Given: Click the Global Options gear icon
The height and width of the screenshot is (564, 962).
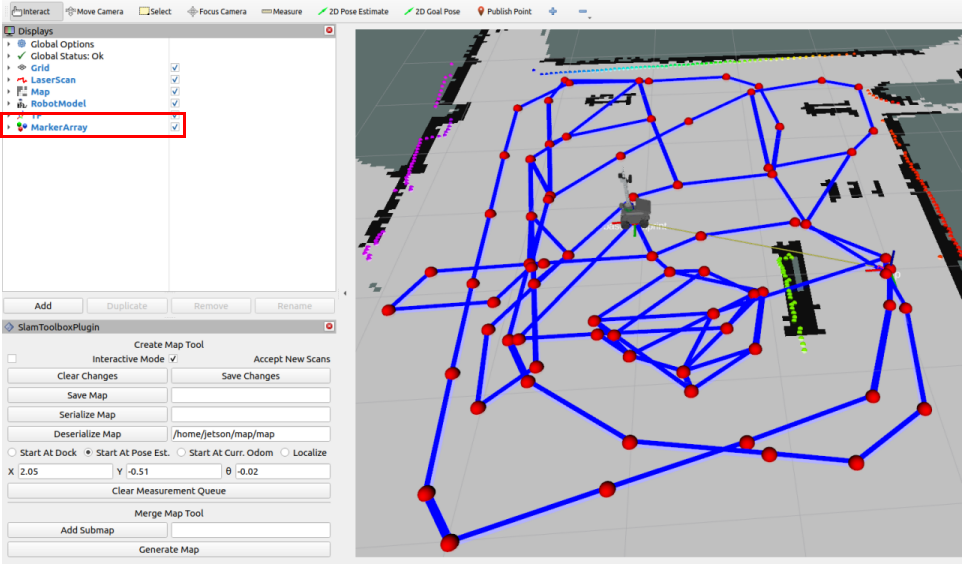Looking at the screenshot, I should click(x=21, y=44).
